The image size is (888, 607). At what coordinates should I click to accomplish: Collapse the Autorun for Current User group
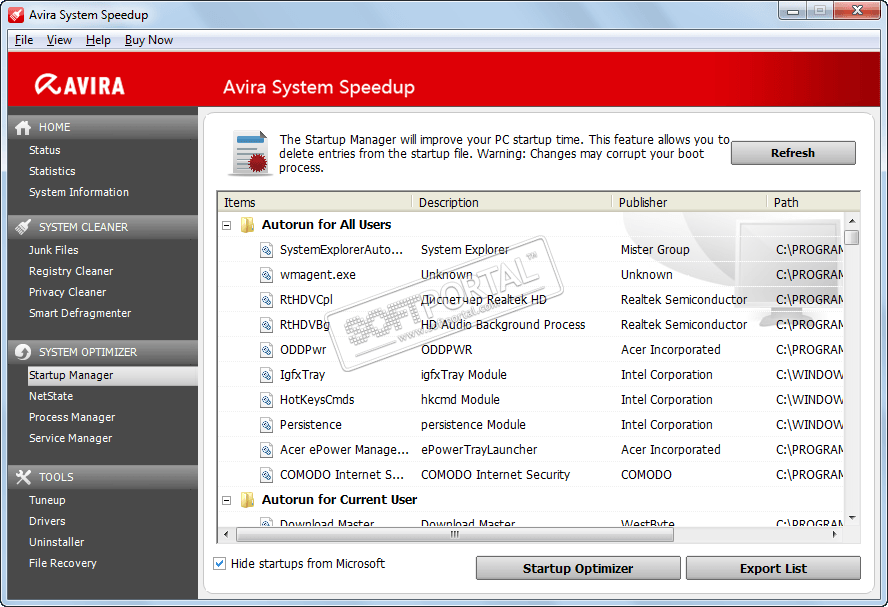[x=227, y=501]
